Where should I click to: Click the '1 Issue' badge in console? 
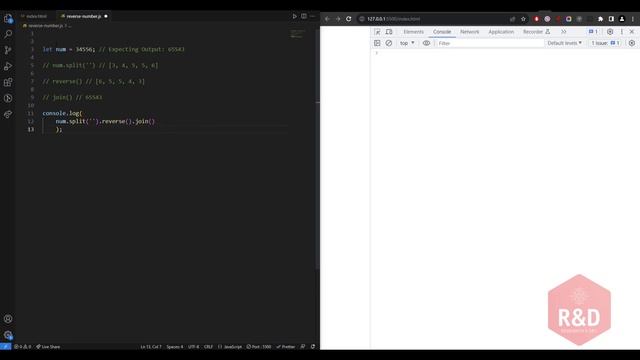606,43
